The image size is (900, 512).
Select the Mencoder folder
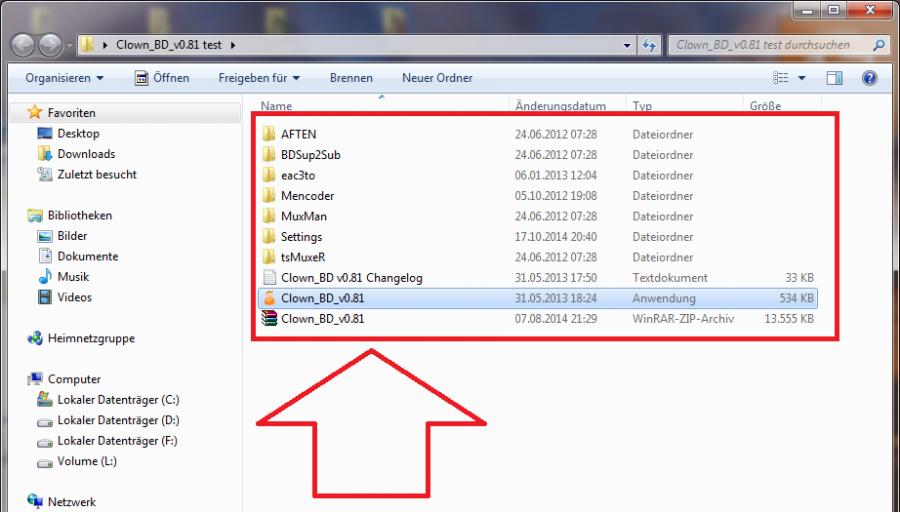tap(307, 196)
